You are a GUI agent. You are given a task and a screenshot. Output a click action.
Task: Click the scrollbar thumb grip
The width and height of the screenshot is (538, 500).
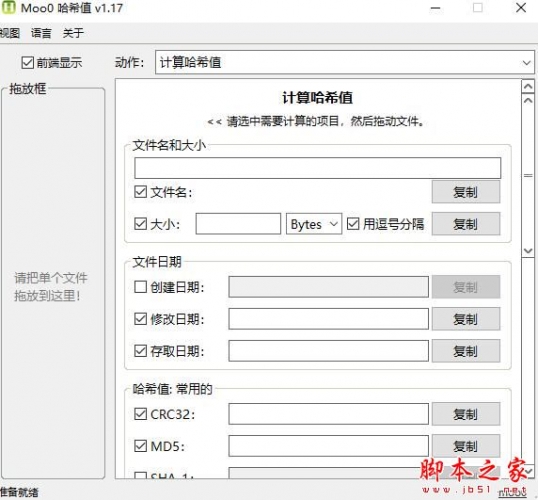[x=528, y=176]
